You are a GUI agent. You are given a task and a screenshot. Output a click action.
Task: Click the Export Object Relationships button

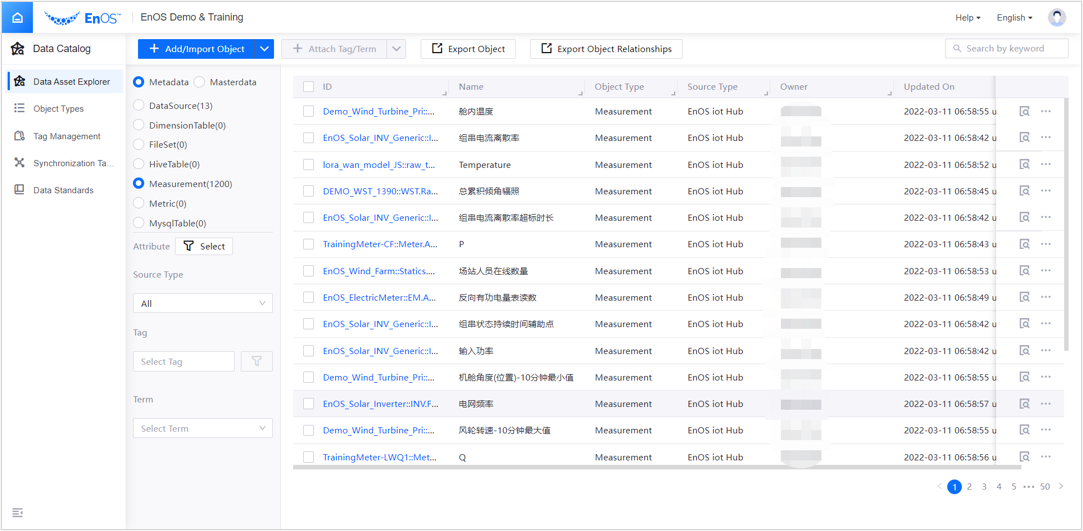[606, 48]
